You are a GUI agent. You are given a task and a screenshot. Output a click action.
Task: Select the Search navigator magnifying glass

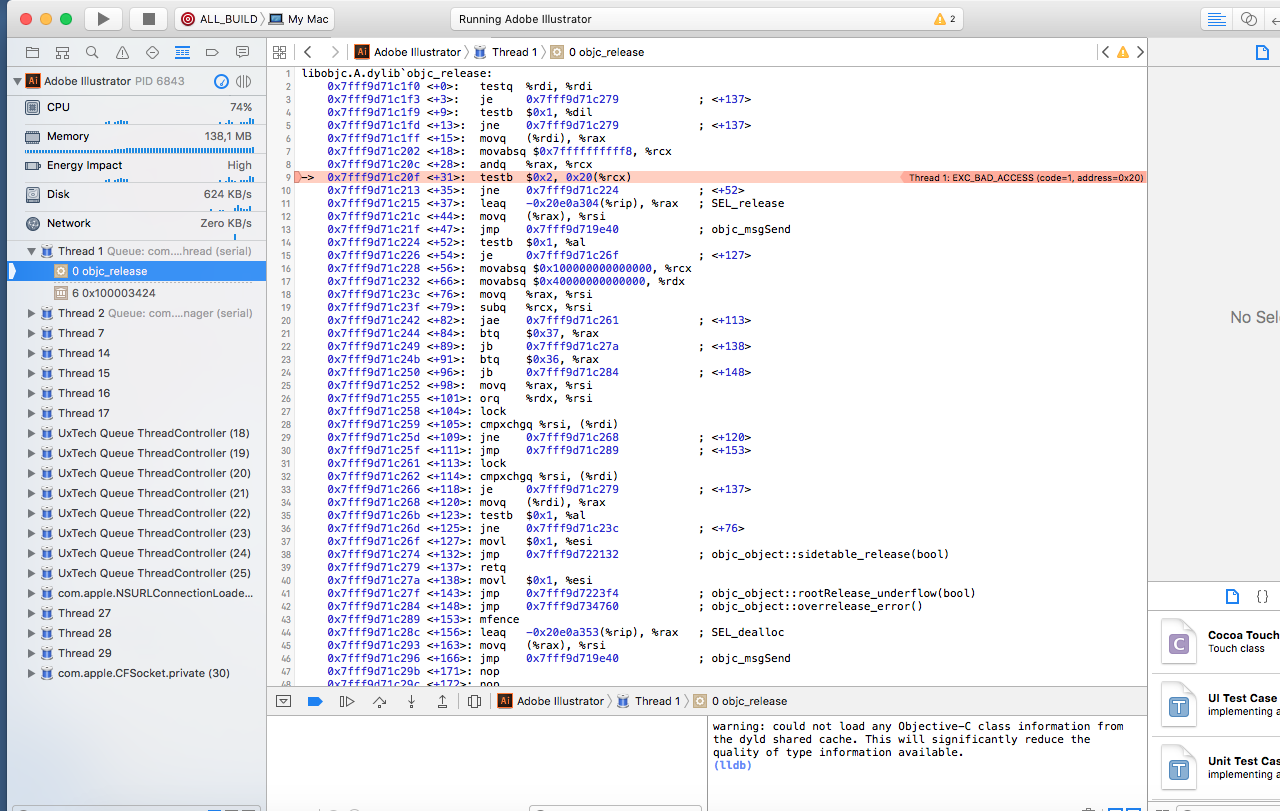coord(92,52)
